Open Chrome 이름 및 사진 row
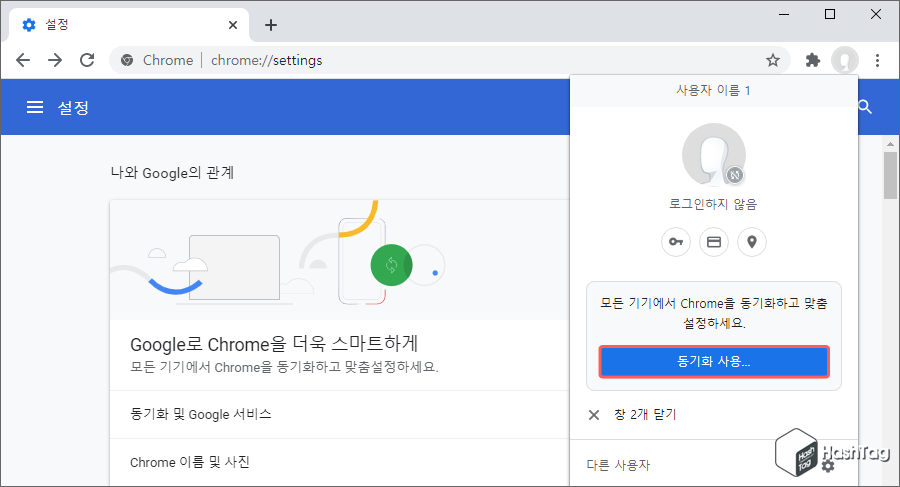This screenshot has height=487, width=900. [x=340, y=462]
